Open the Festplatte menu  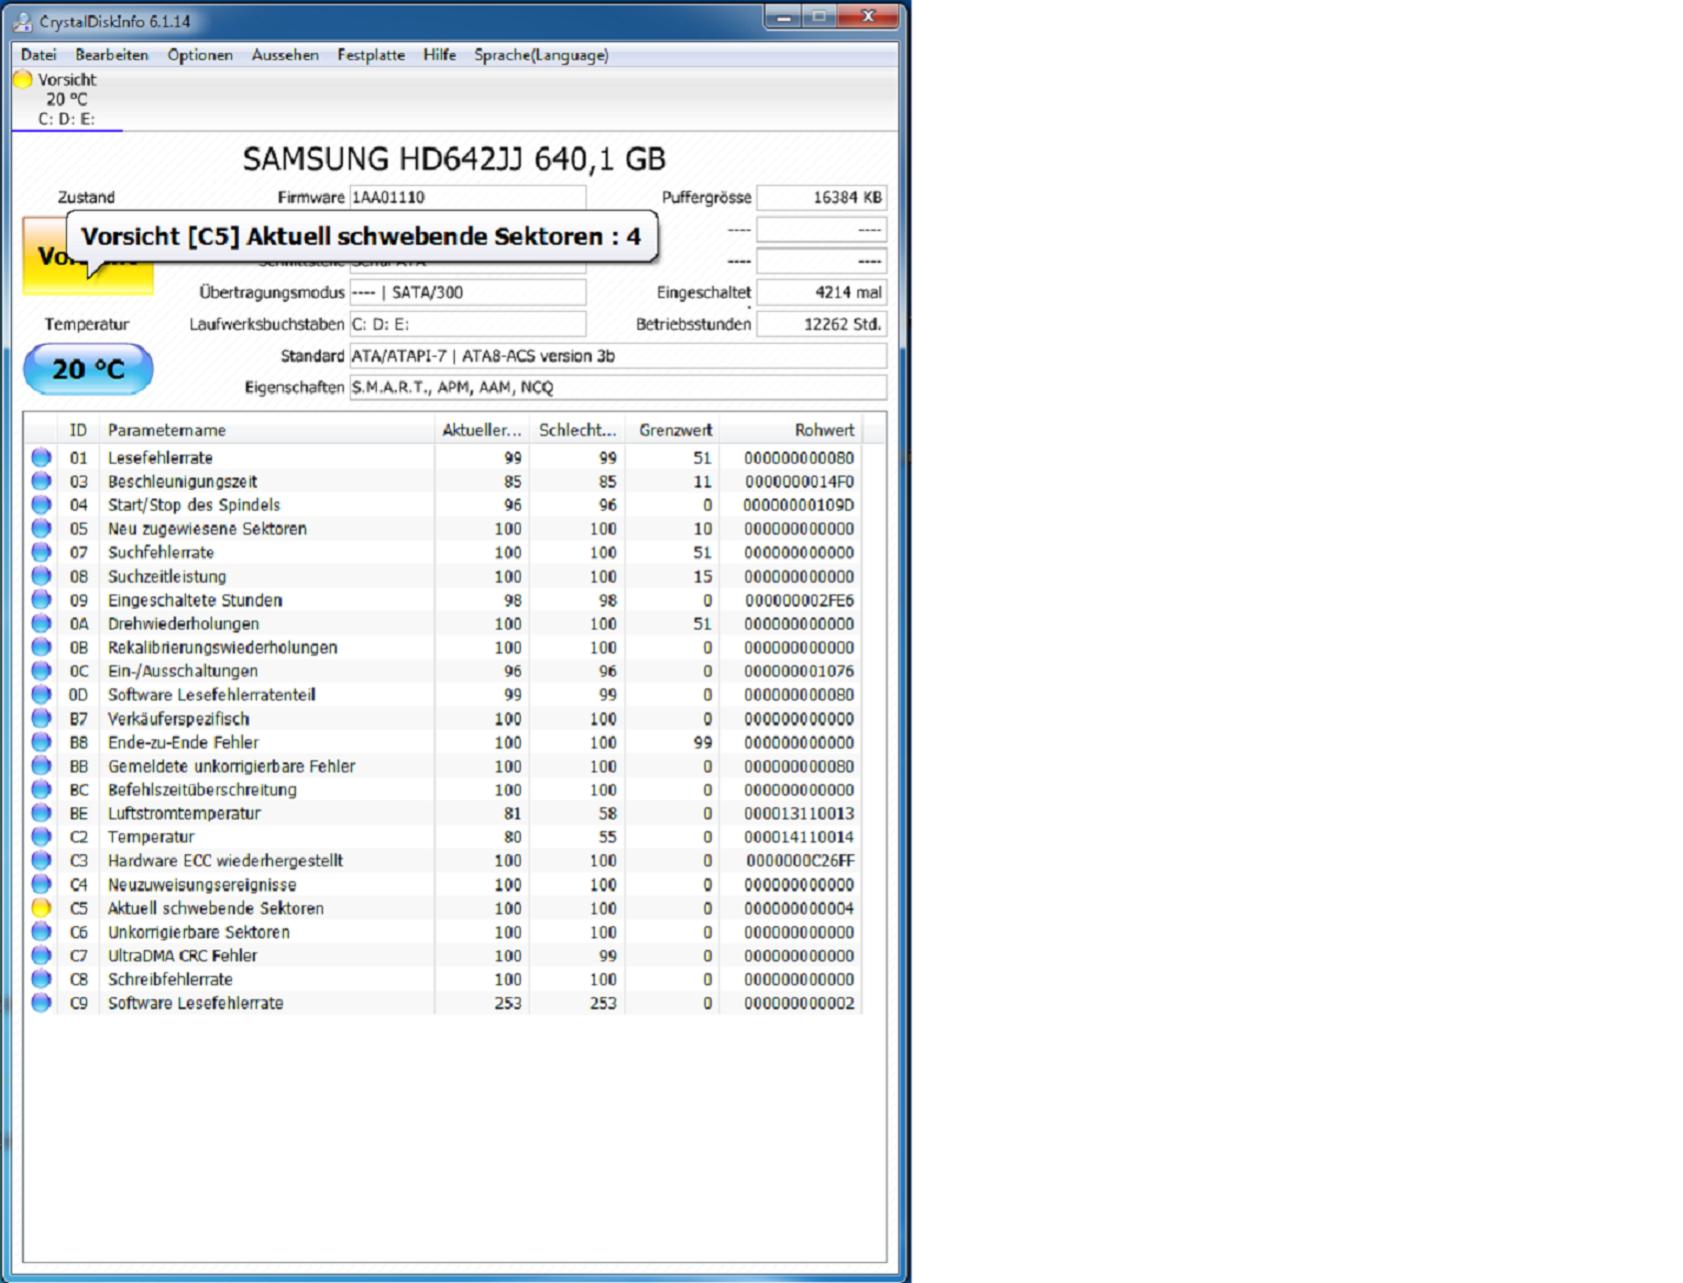pos(371,55)
